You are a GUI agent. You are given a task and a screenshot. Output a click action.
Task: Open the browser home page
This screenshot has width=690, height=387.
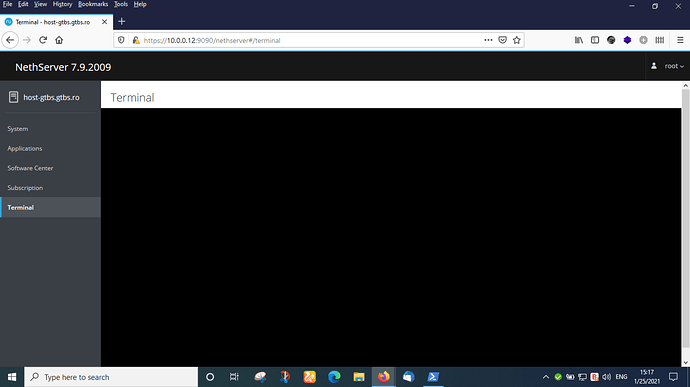click(x=59, y=40)
